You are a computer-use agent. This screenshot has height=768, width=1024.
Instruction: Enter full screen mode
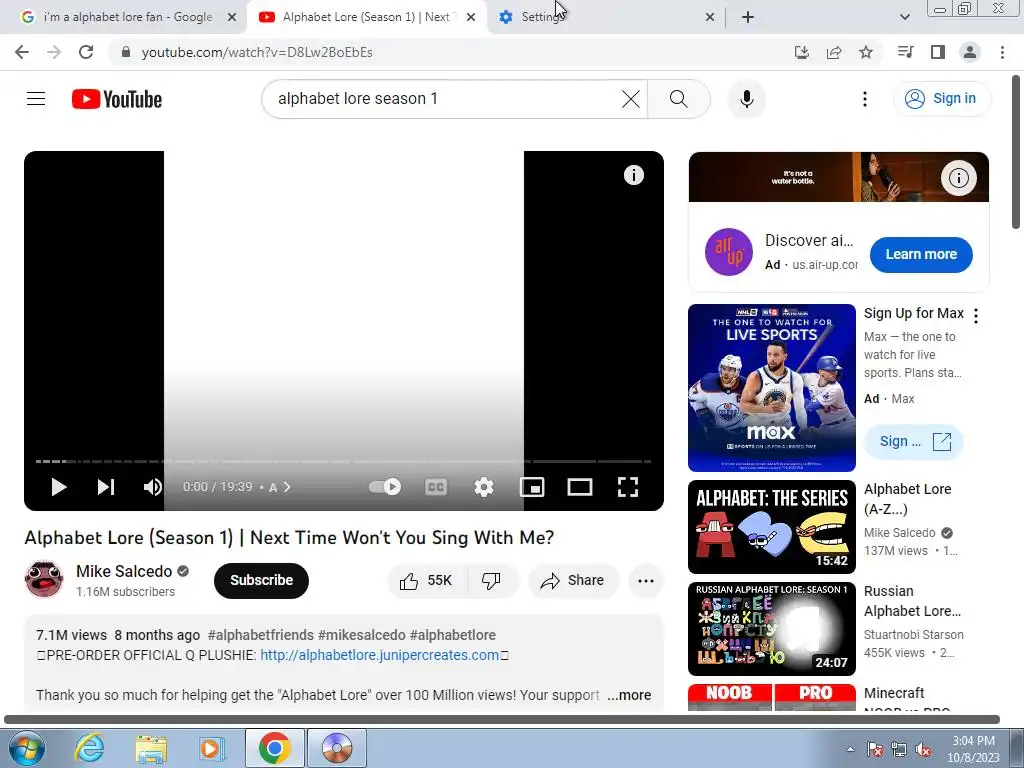click(628, 487)
